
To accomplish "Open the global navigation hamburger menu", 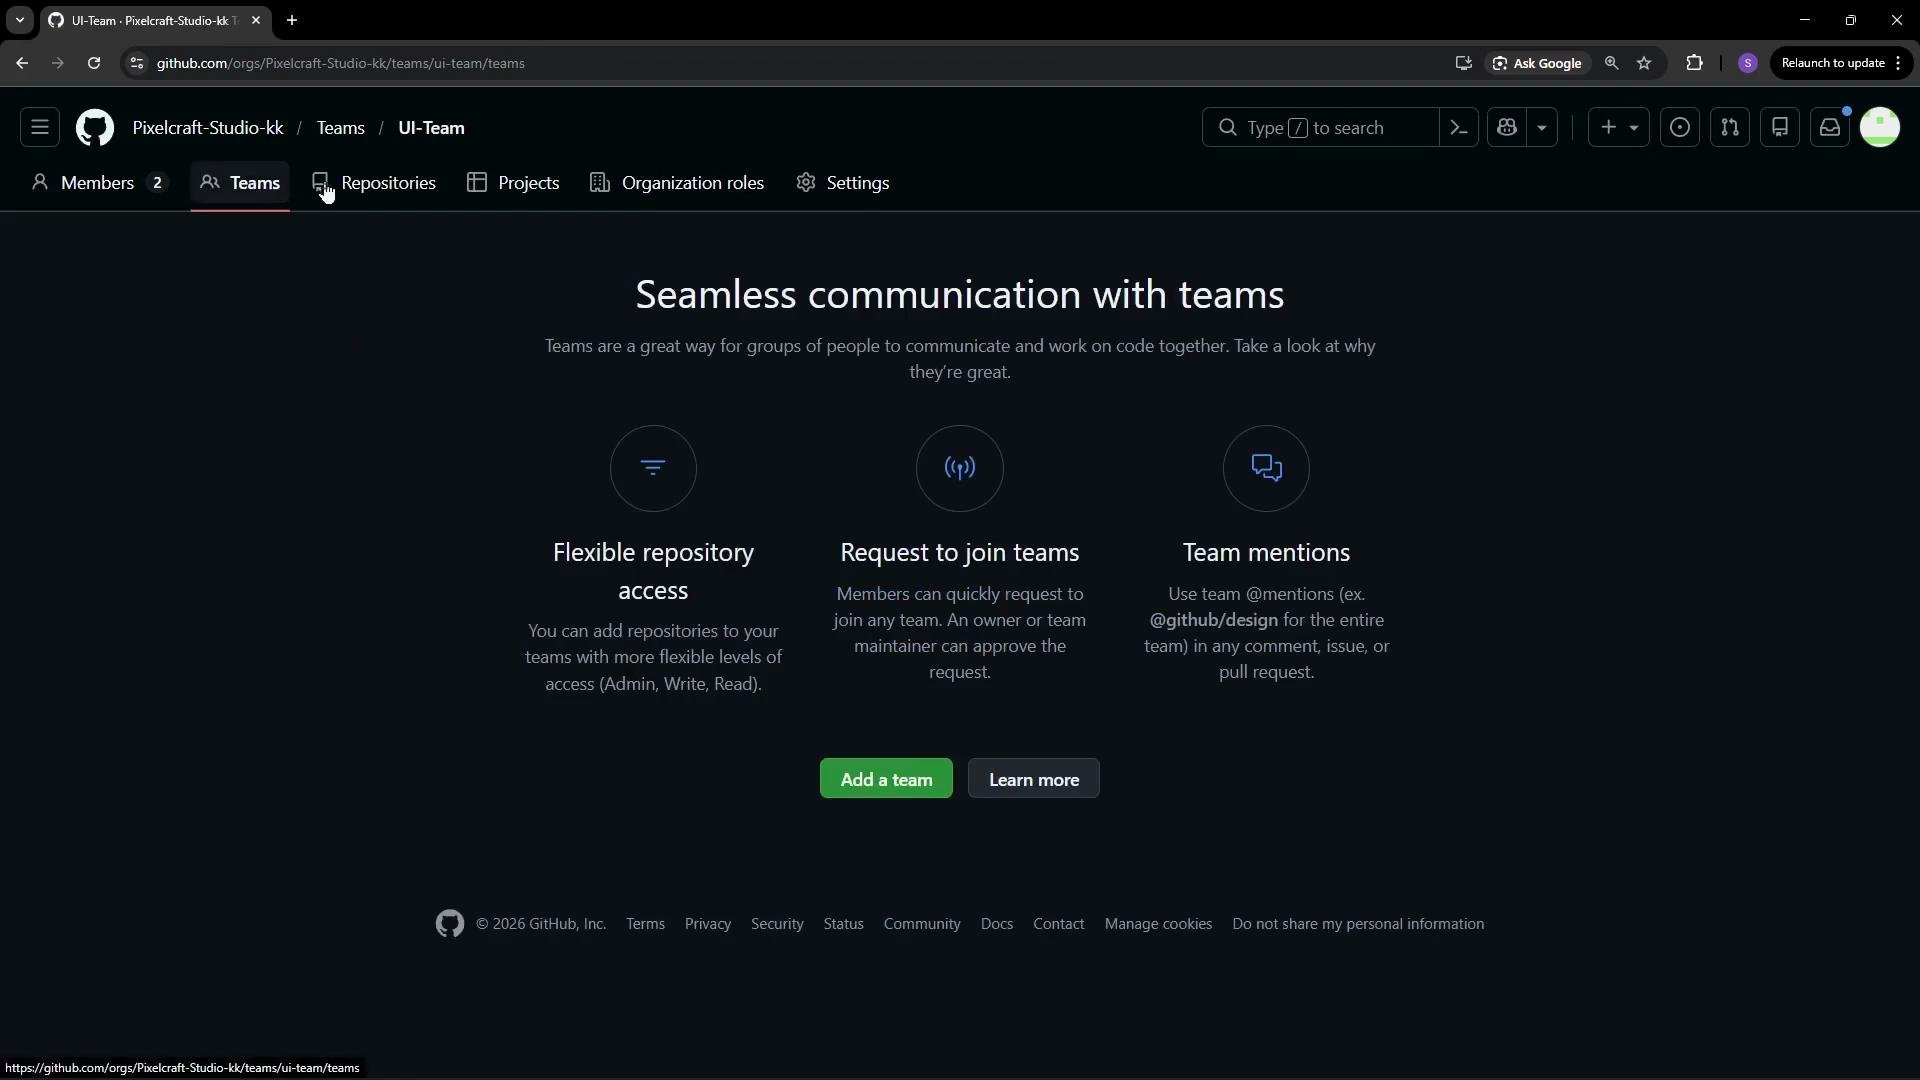I will click(40, 128).
